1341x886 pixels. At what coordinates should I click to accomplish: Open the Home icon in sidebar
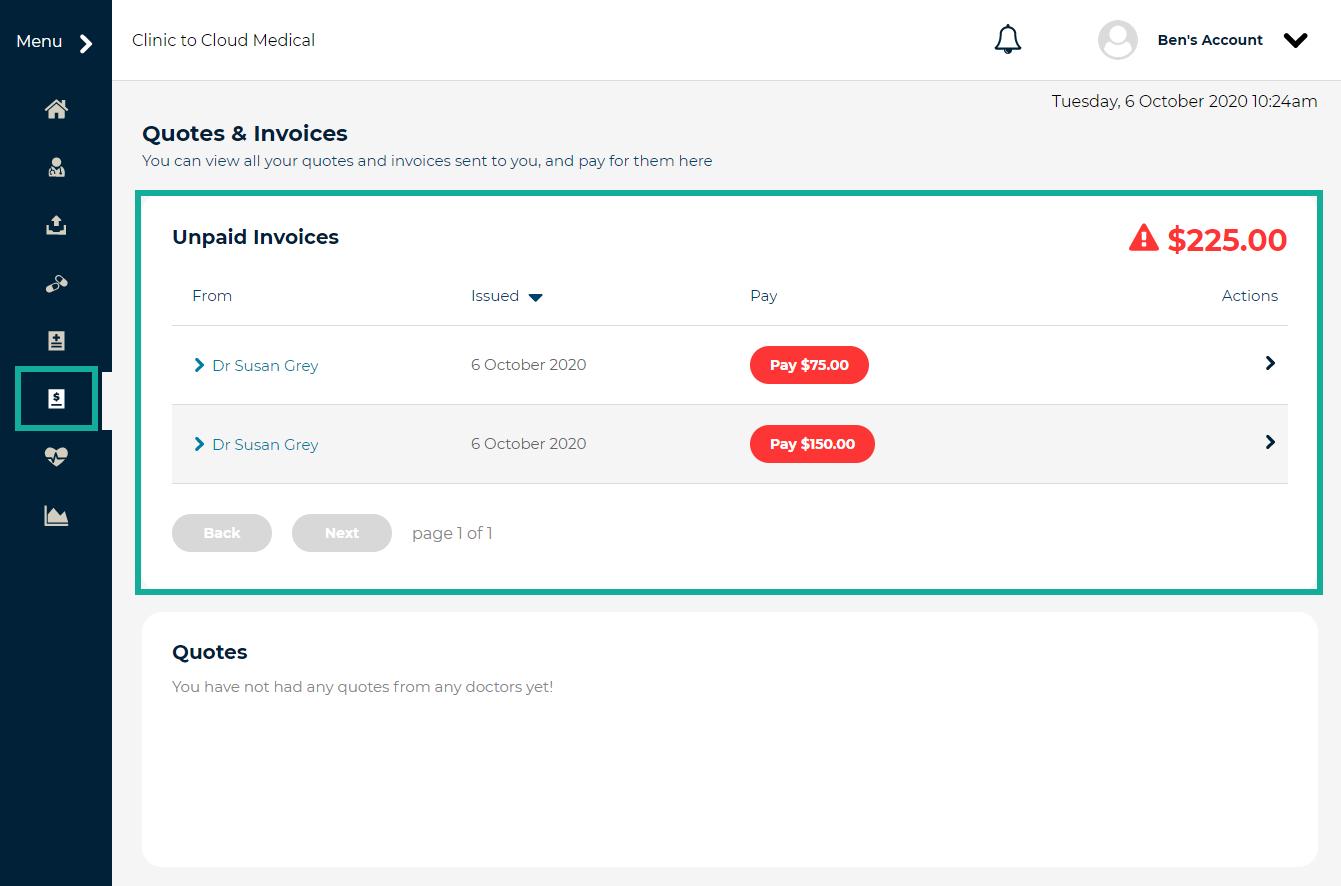click(x=56, y=109)
